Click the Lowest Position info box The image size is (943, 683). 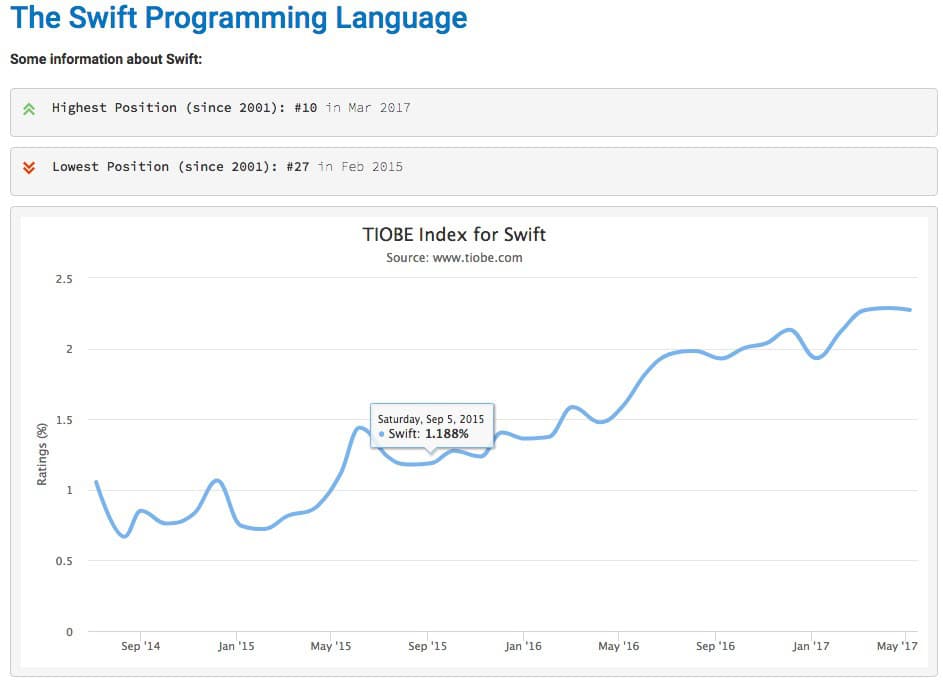pyautogui.click(x=473, y=171)
